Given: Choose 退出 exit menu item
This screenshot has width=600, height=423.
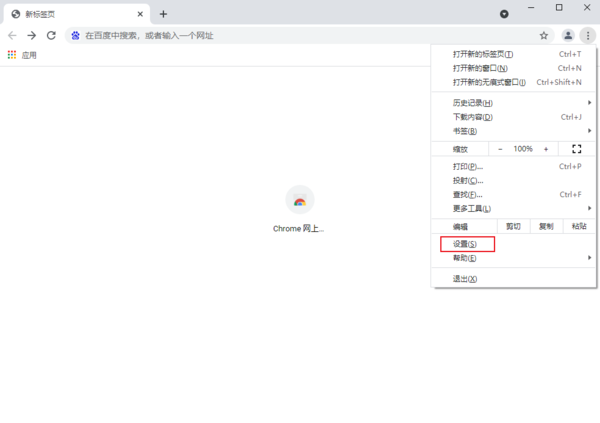Looking at the screenshot, I should tap(514, 279).
